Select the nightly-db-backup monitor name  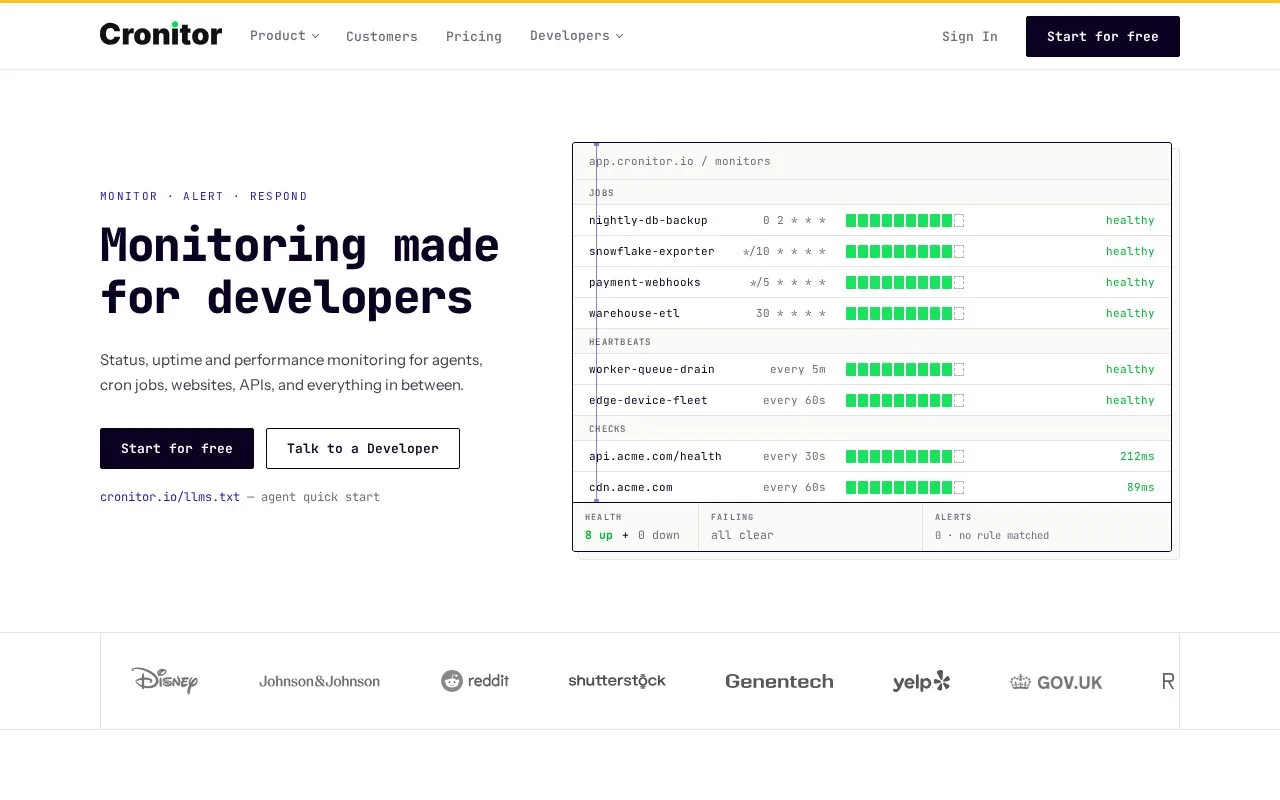tap(648, 221)
